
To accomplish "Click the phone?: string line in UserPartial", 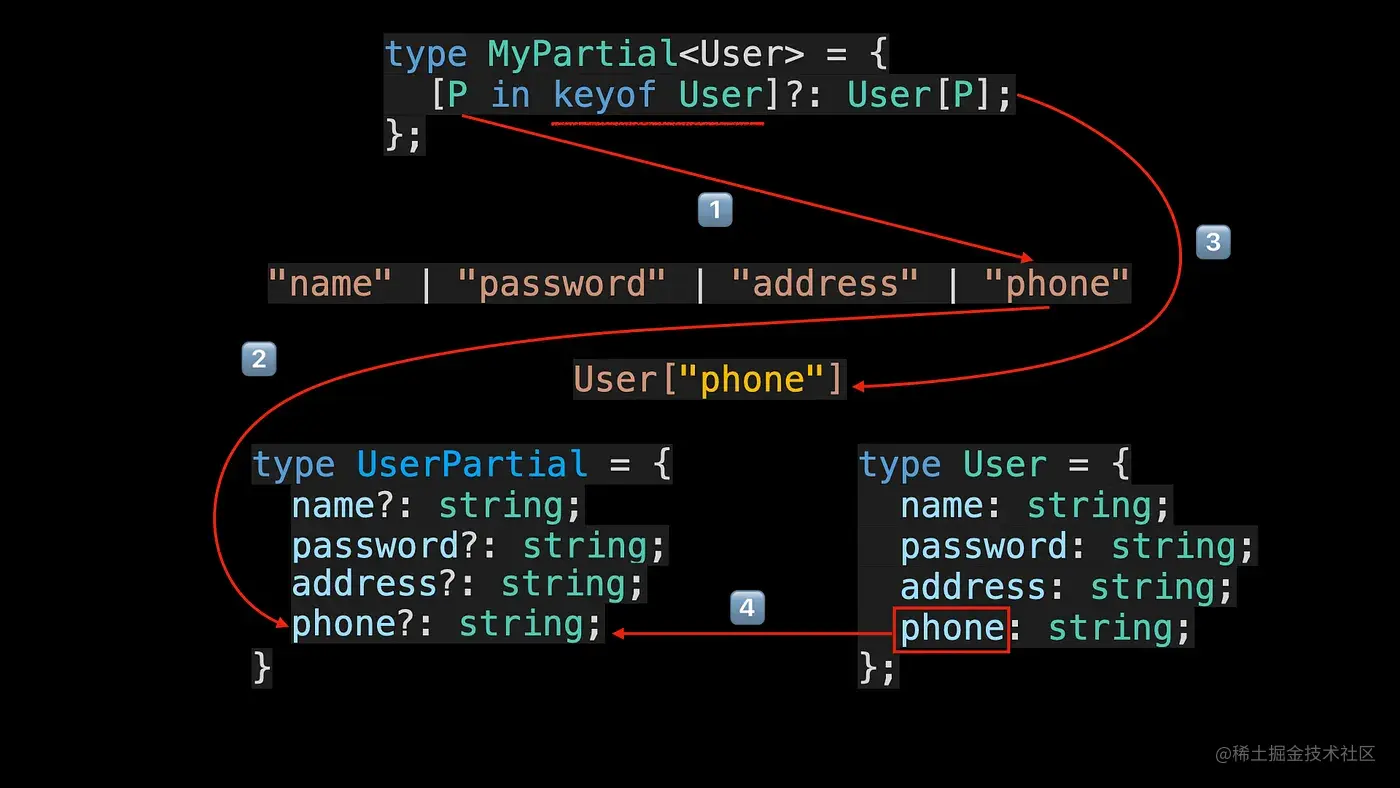I will [448, 625].
